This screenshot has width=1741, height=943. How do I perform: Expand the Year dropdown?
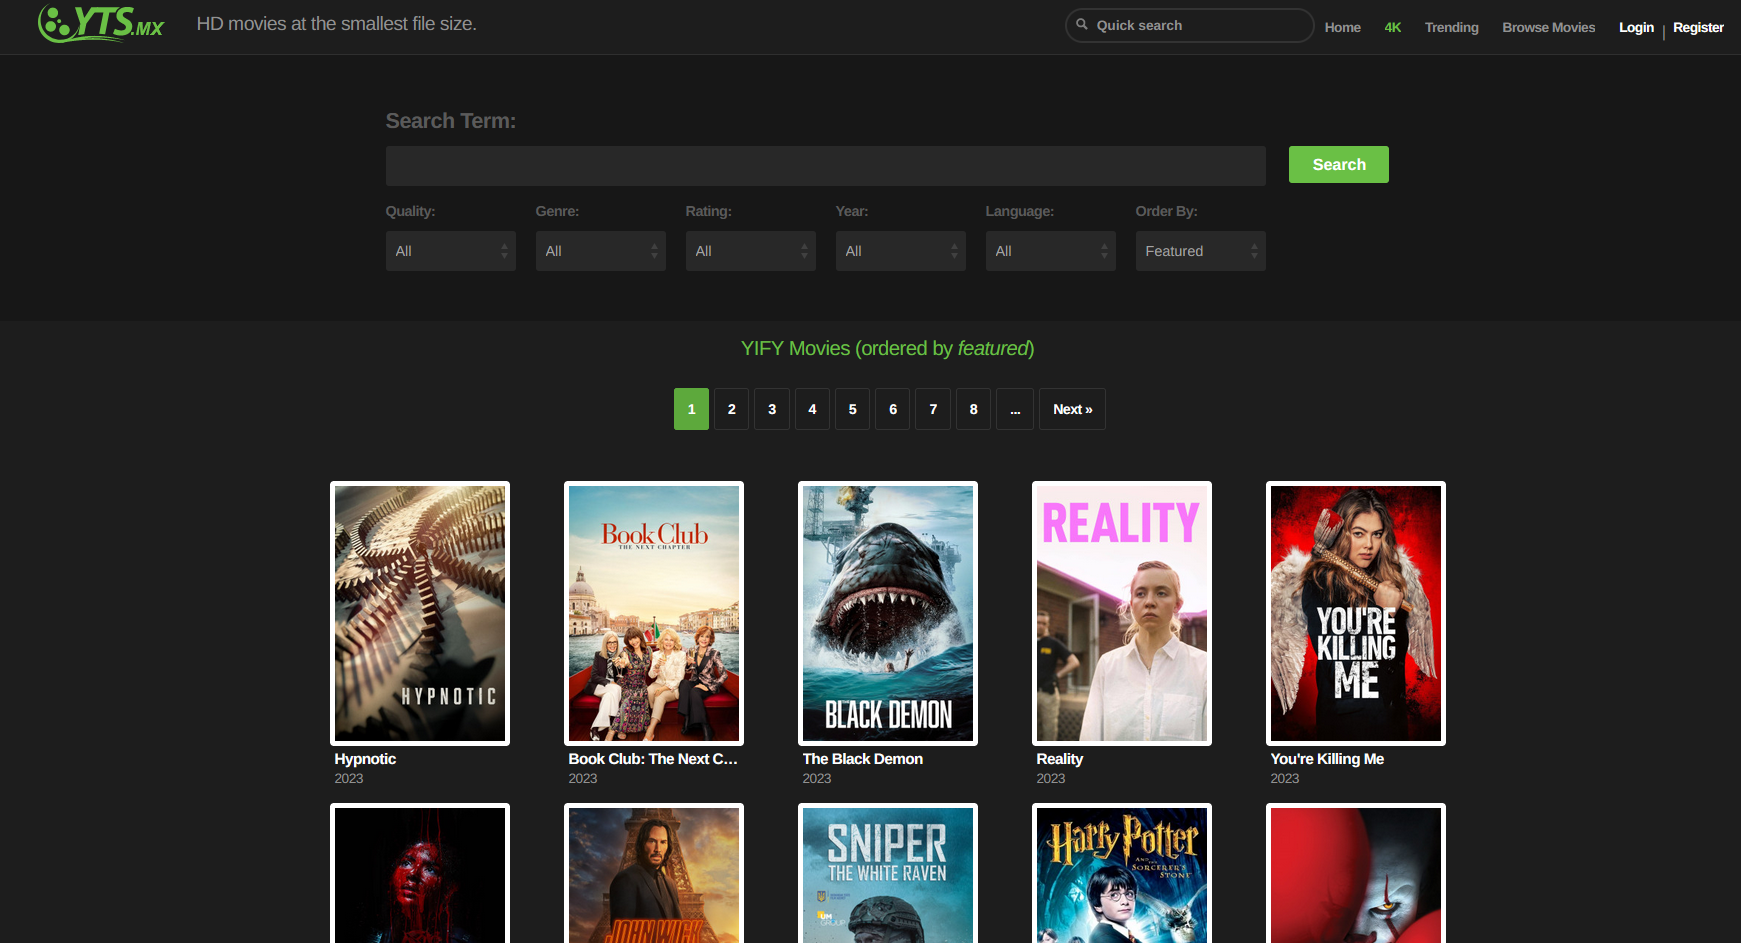point(901,251)
